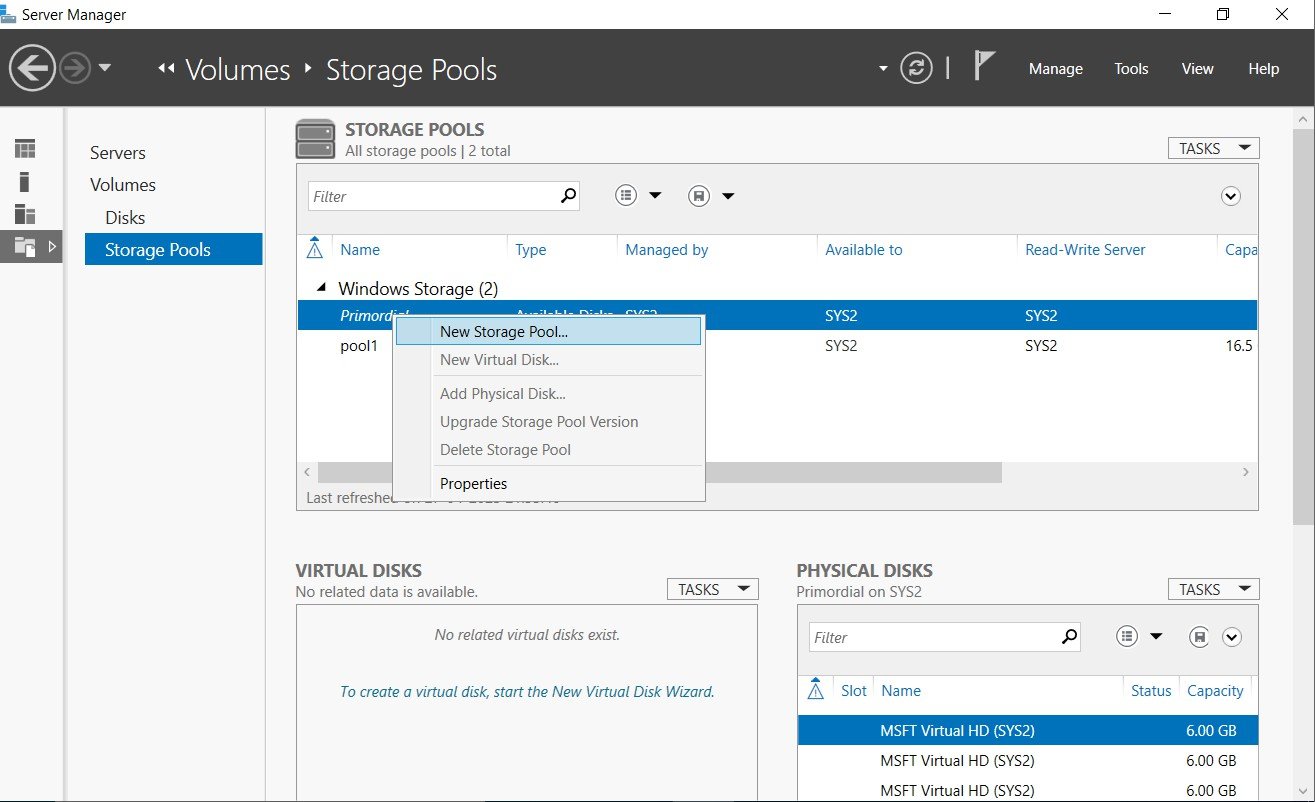Screen dimensions: 1315x802
Task: Expand storage pools TASKS dropdown
Action: 1213,148
